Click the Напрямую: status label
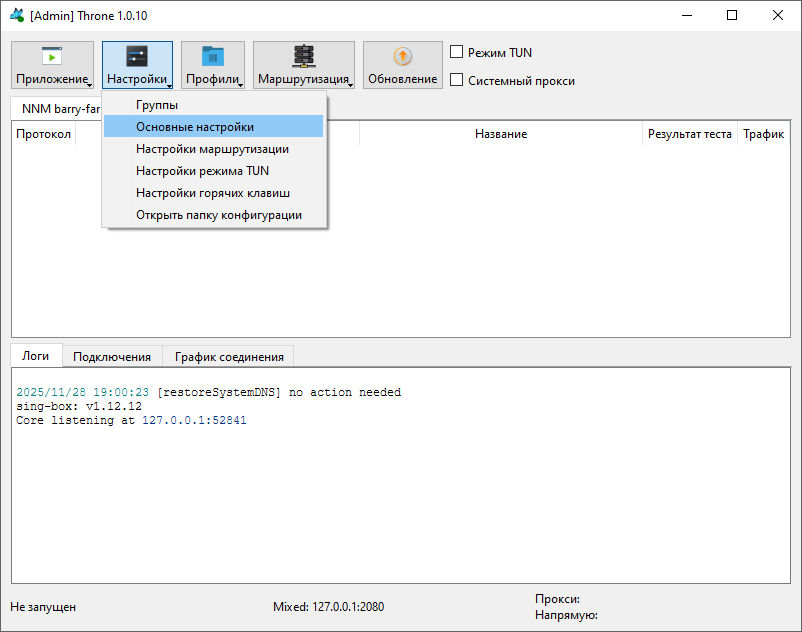 tap(566, 615)
